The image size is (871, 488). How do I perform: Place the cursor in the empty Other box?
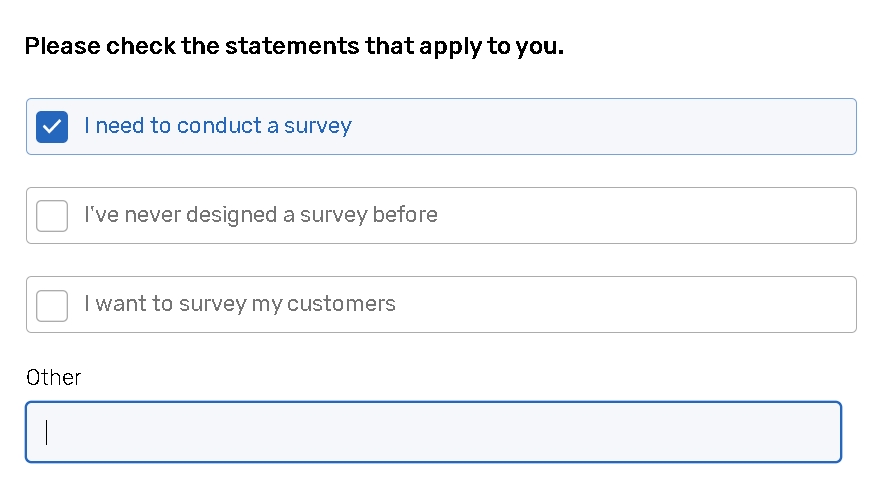pyautogui.click(x=433, y=432)
